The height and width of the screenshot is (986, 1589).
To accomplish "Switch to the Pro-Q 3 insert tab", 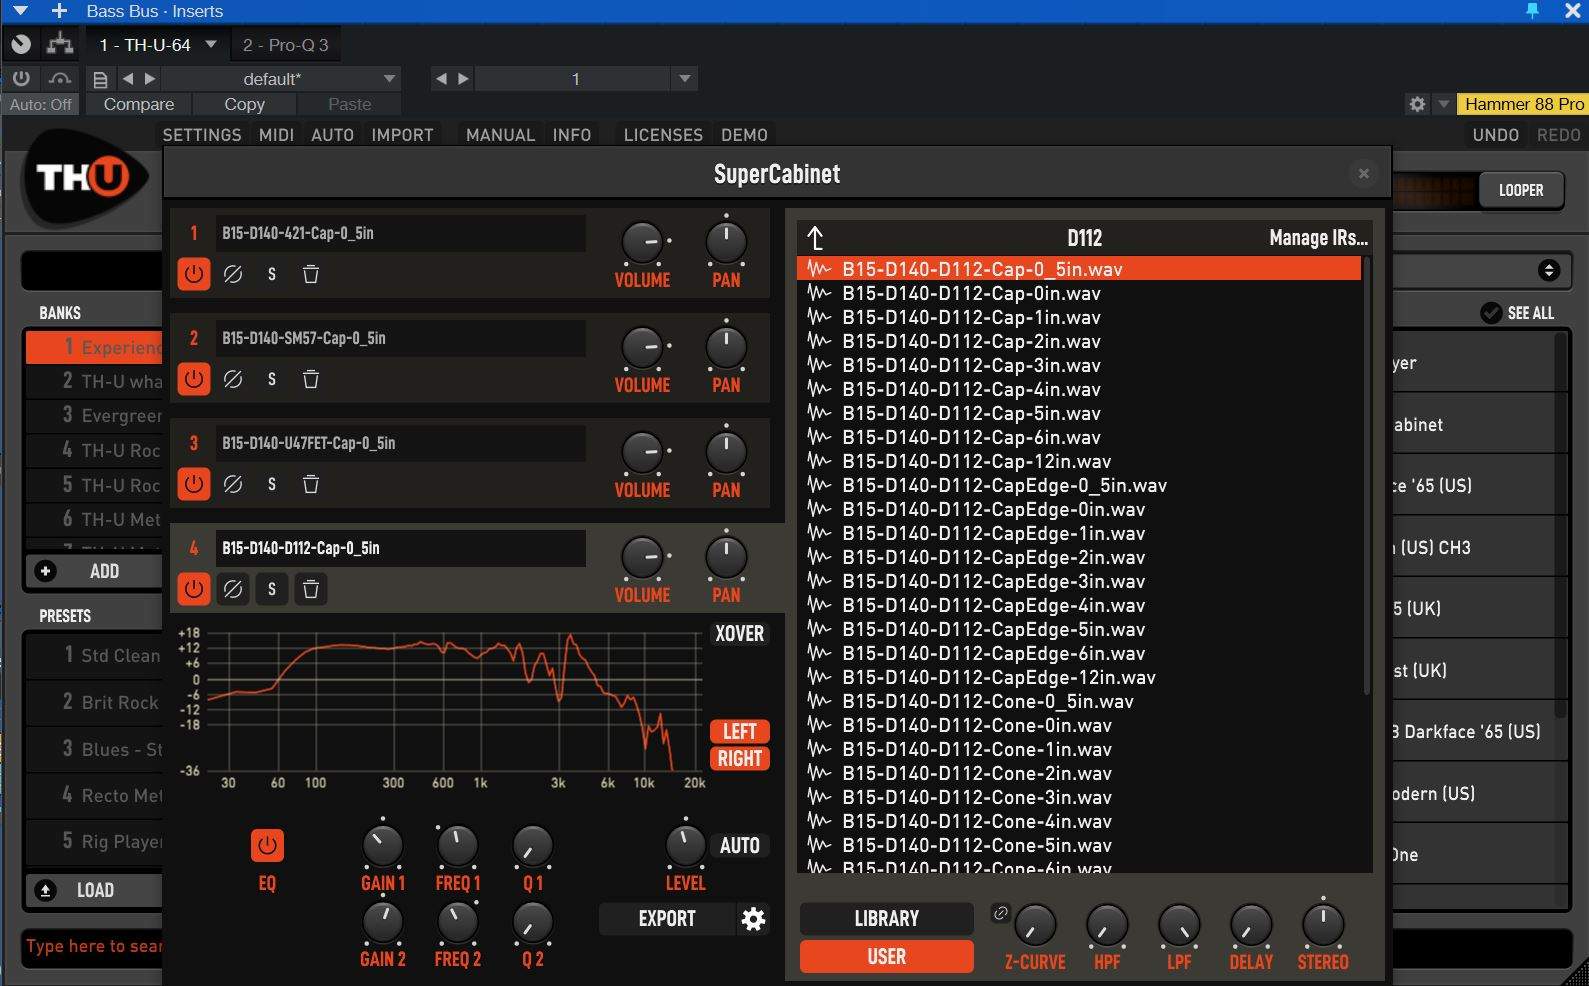I will [x=286, y=45].
